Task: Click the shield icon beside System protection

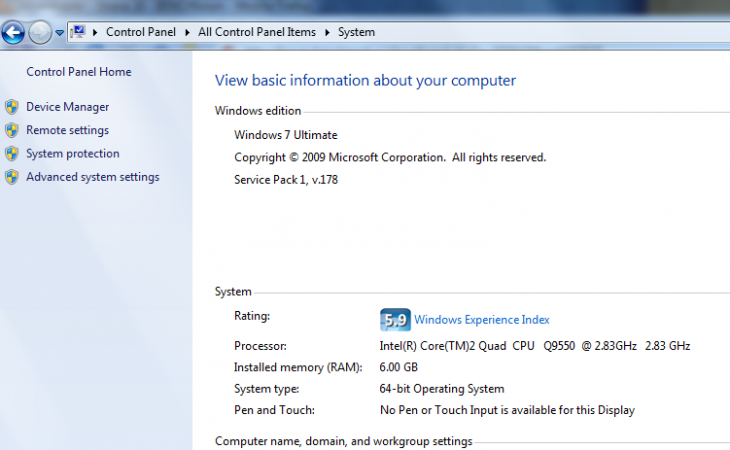Action: coord(12,154)
